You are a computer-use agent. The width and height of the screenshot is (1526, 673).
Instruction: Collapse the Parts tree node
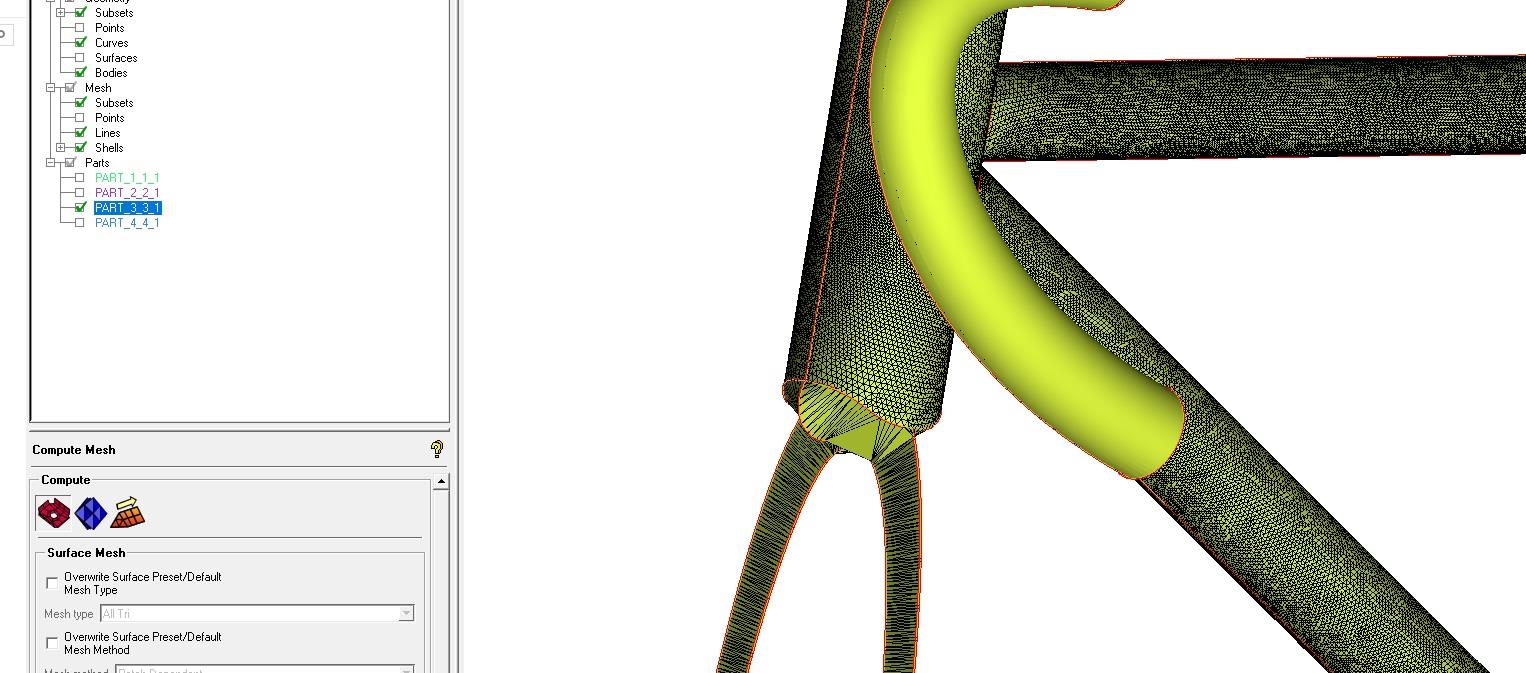click(x=51, y=162)
